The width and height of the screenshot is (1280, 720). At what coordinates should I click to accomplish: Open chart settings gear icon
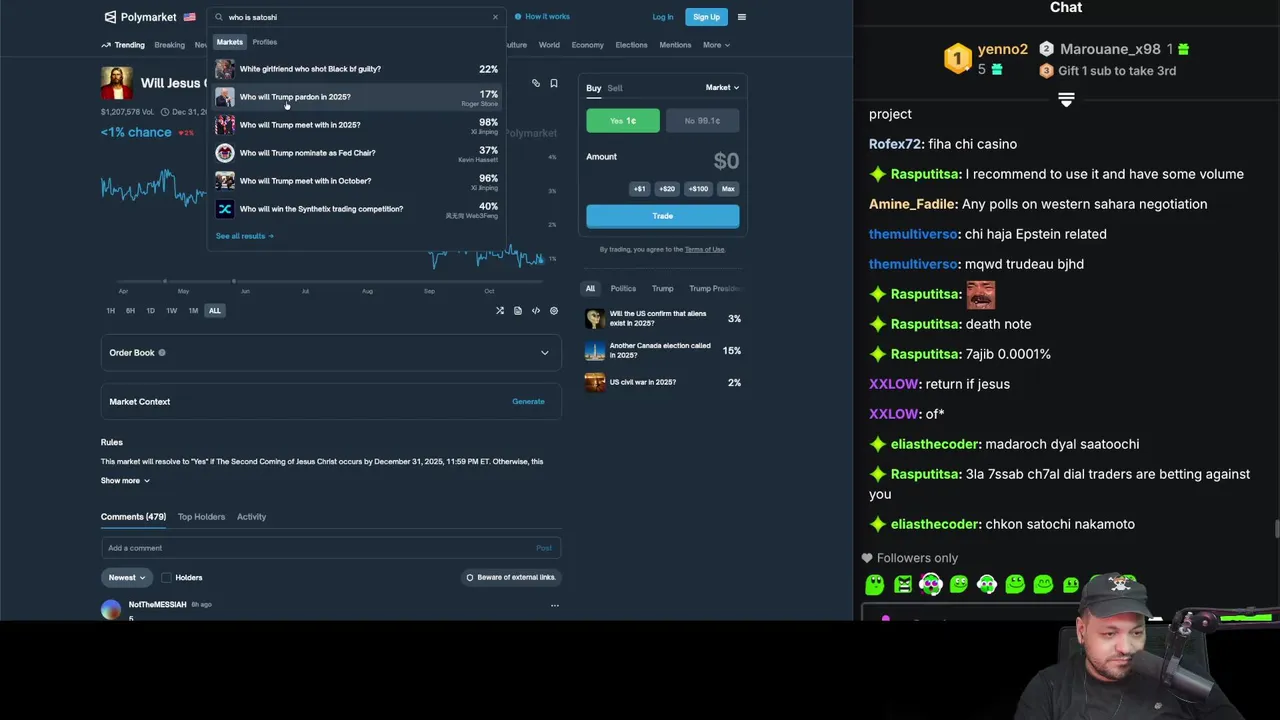pyautogui.click(x=554, y=311)
